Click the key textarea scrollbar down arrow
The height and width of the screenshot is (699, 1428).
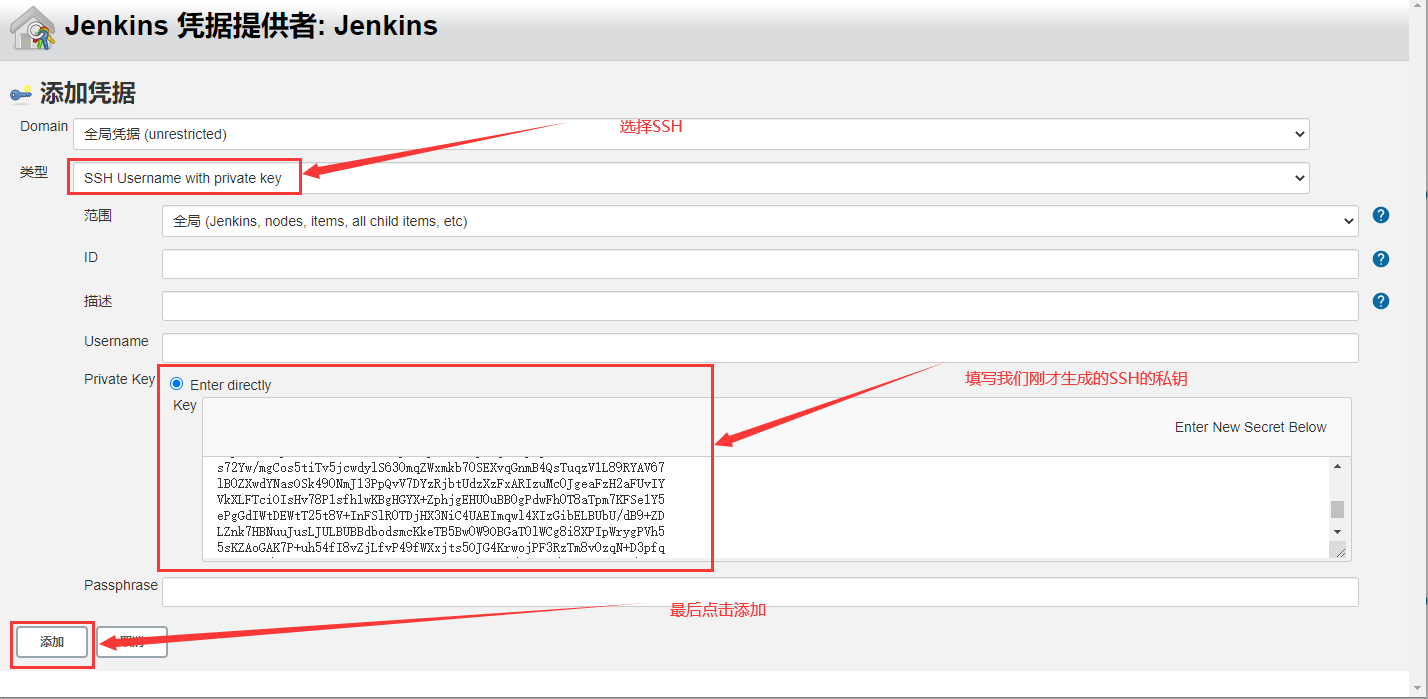pos(1338,531)
